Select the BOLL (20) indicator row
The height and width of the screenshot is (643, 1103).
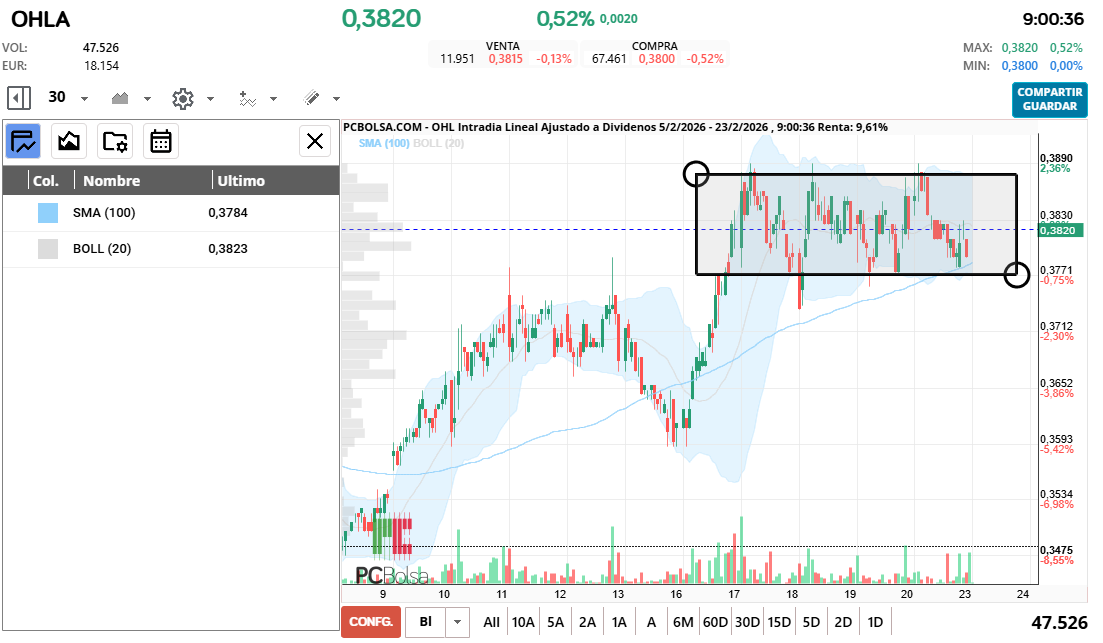tap(171, 249)
